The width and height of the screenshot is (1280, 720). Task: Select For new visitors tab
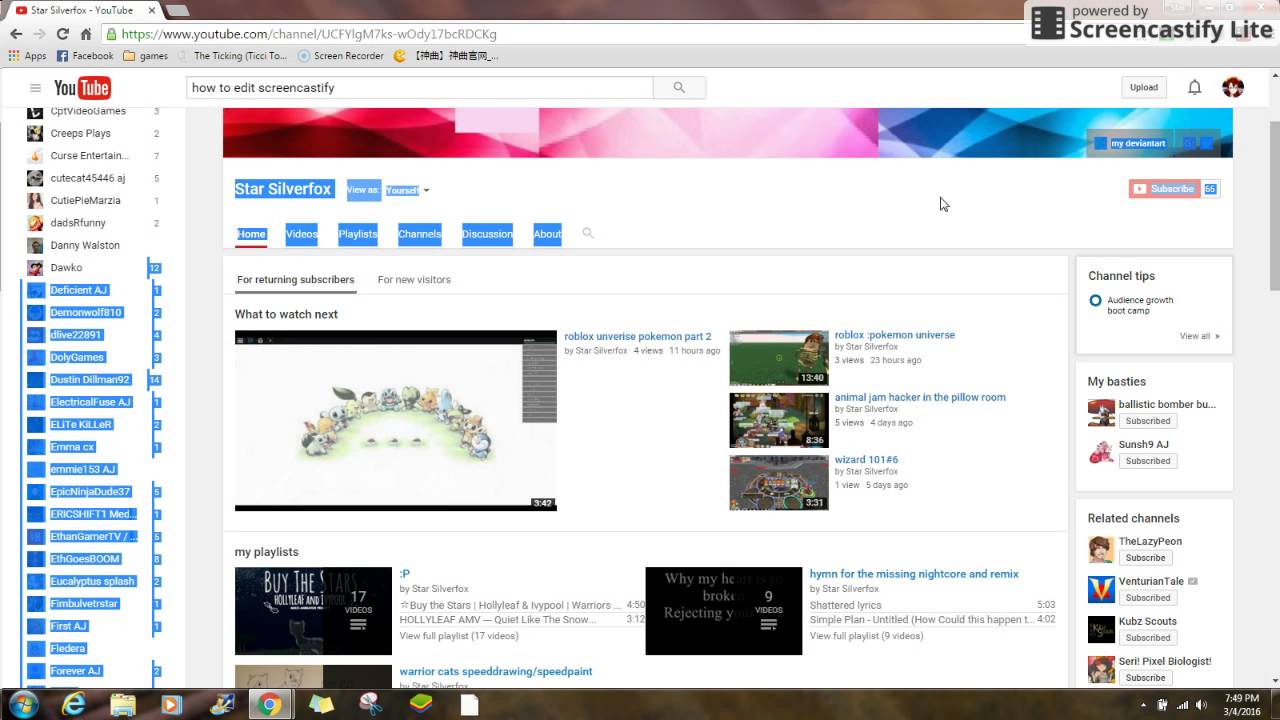pyautogui.click(x=414, y=280)
